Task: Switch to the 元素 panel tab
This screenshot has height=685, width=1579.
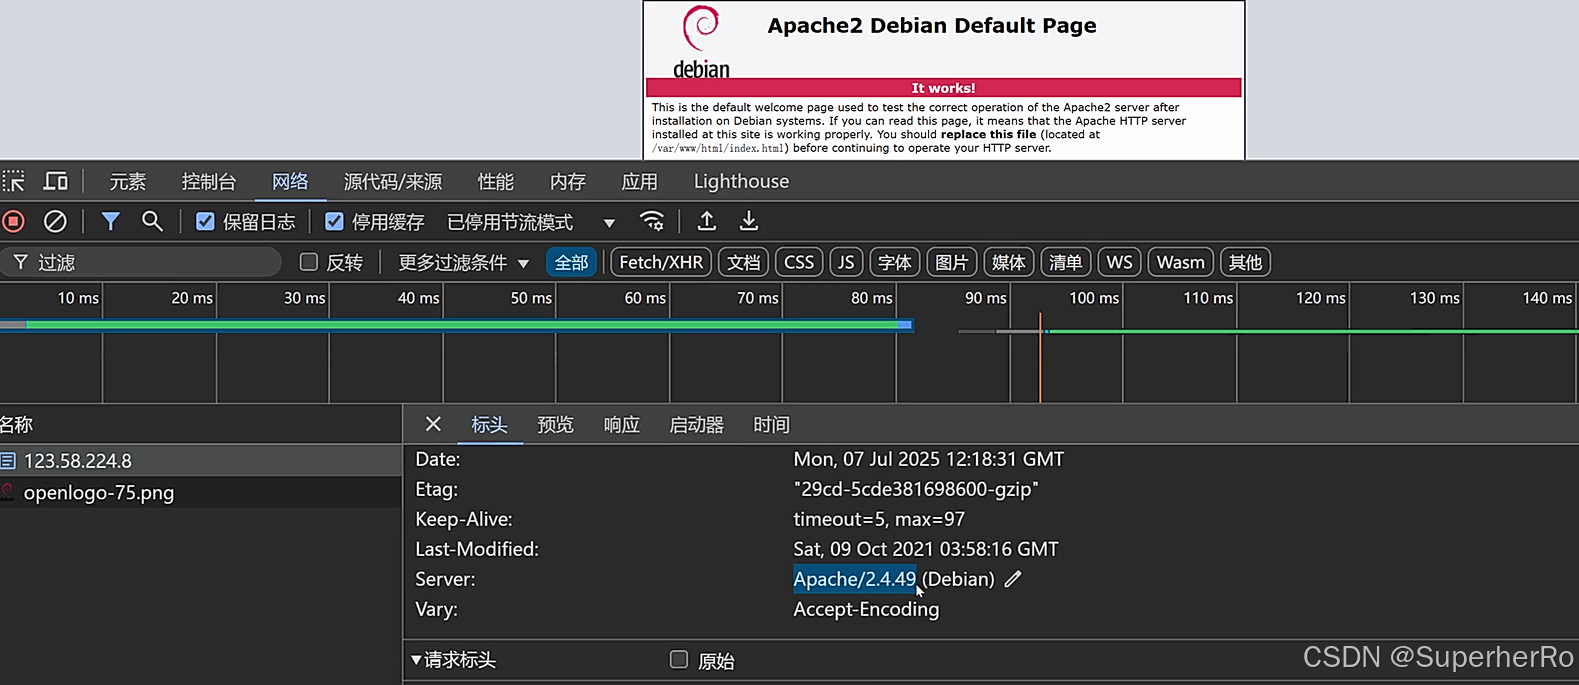Action: 128,181
